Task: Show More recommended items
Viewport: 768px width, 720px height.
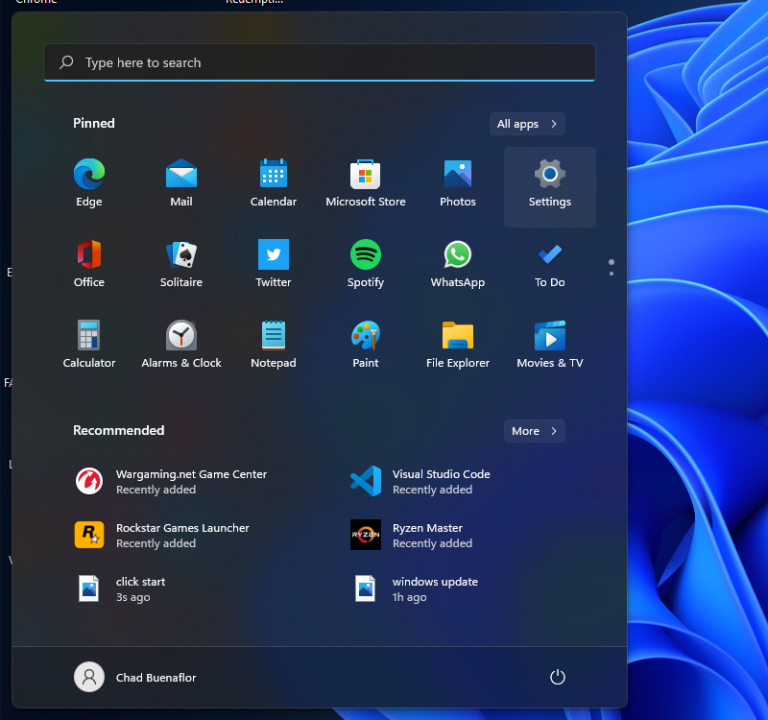Action: [x=534, y=431]
